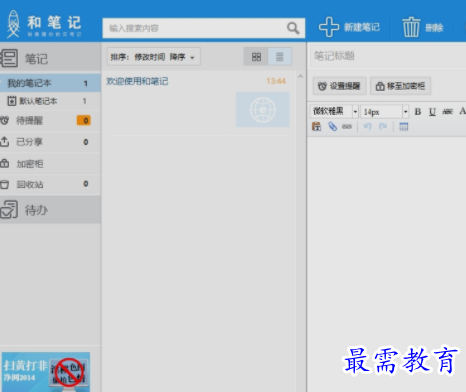Screen dimensions: 466x392
Task: Click the welcome note globe thumbnail
Action: point(263,110)
